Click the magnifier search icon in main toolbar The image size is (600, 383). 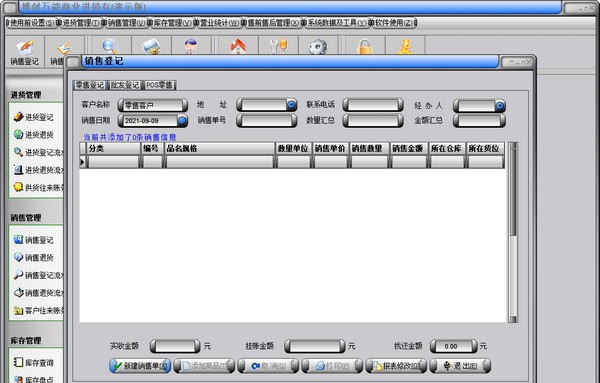110,46
